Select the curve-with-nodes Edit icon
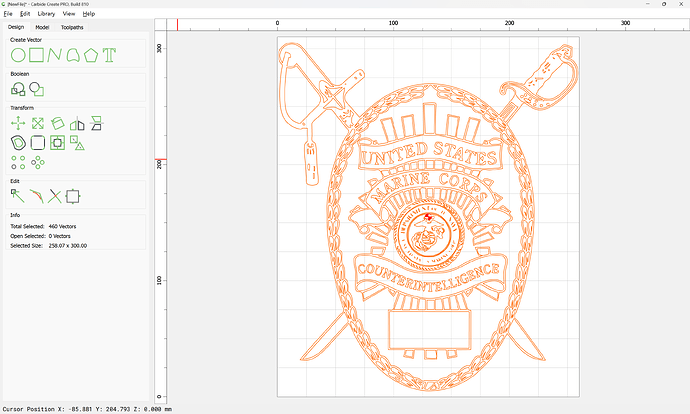 [37, 196]
